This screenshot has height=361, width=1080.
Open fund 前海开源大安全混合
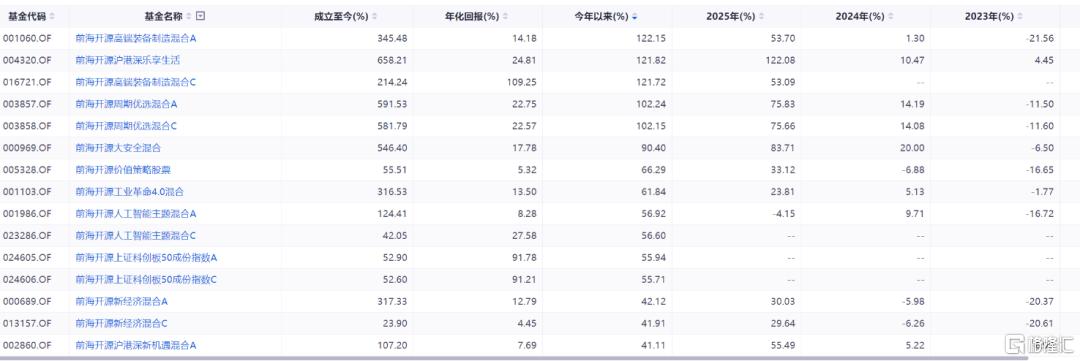118,148
